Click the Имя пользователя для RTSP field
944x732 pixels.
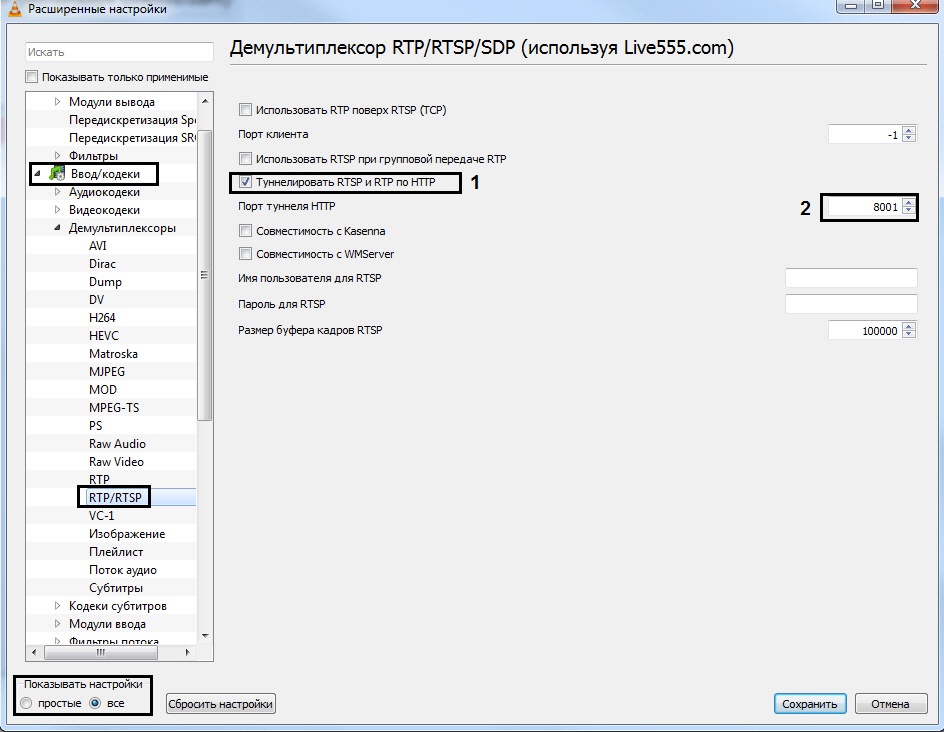[851, 278]
